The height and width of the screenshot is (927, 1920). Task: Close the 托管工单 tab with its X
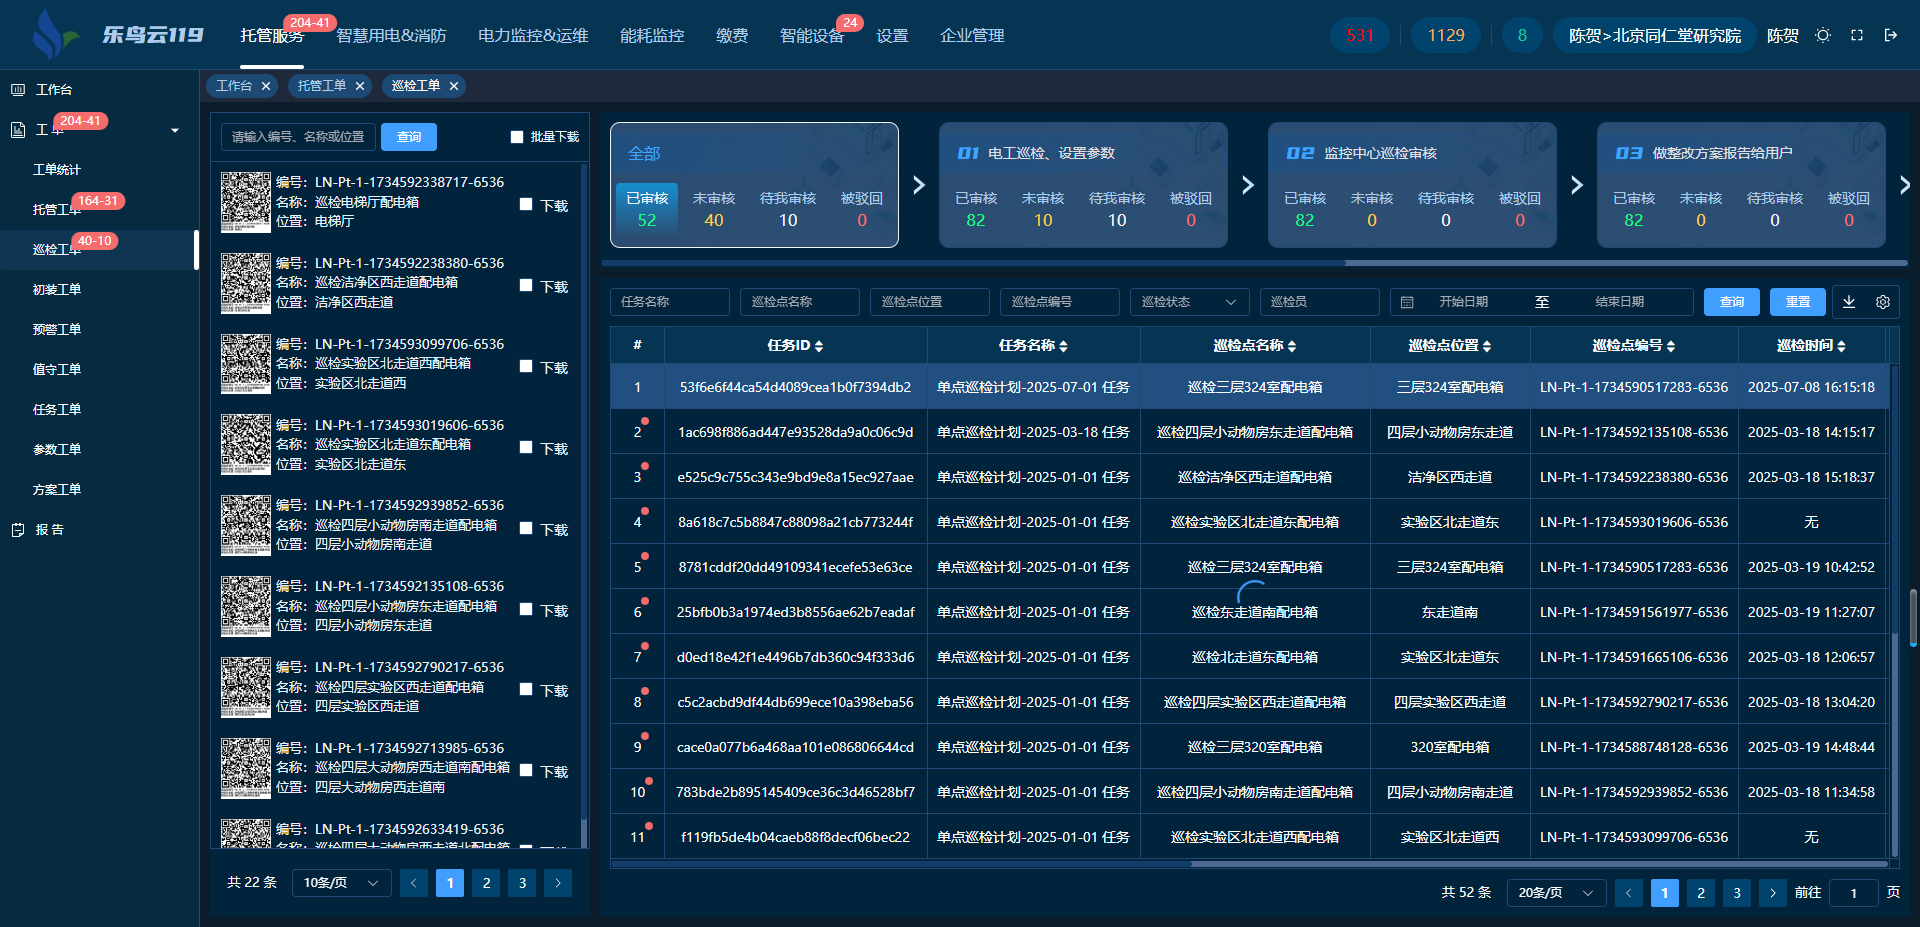coord(360,86)
